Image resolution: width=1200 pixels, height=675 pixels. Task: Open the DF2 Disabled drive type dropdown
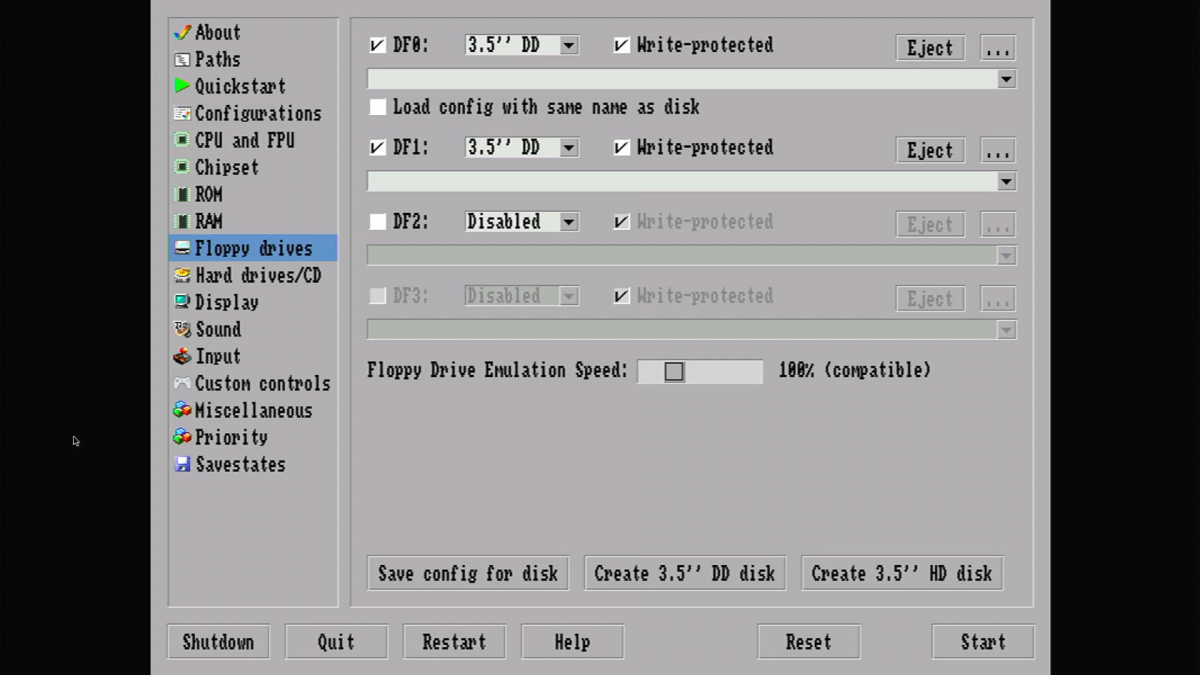click(568, 222)
